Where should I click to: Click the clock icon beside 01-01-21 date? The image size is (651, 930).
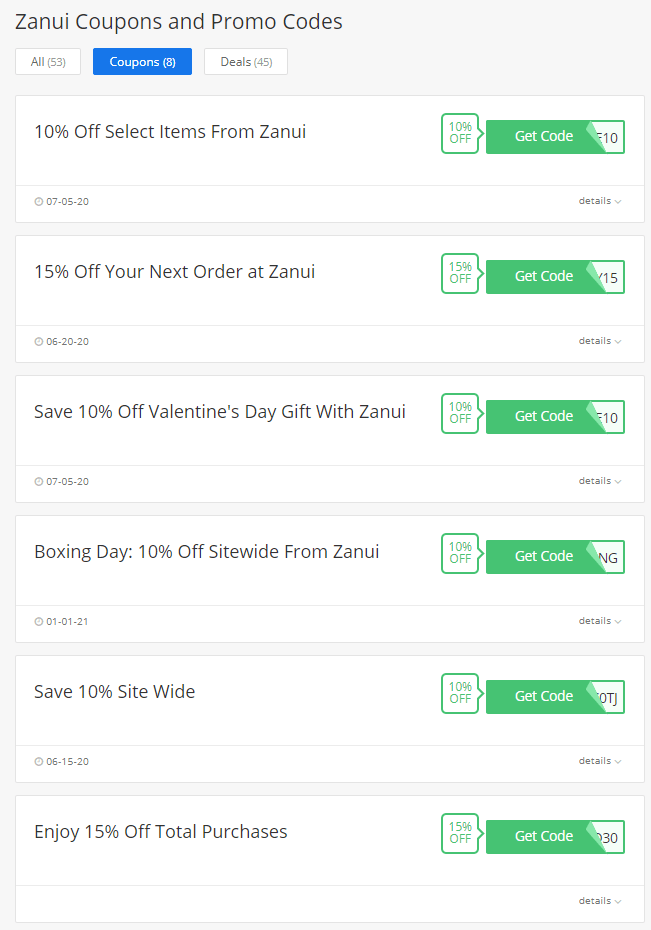point(39,622)
